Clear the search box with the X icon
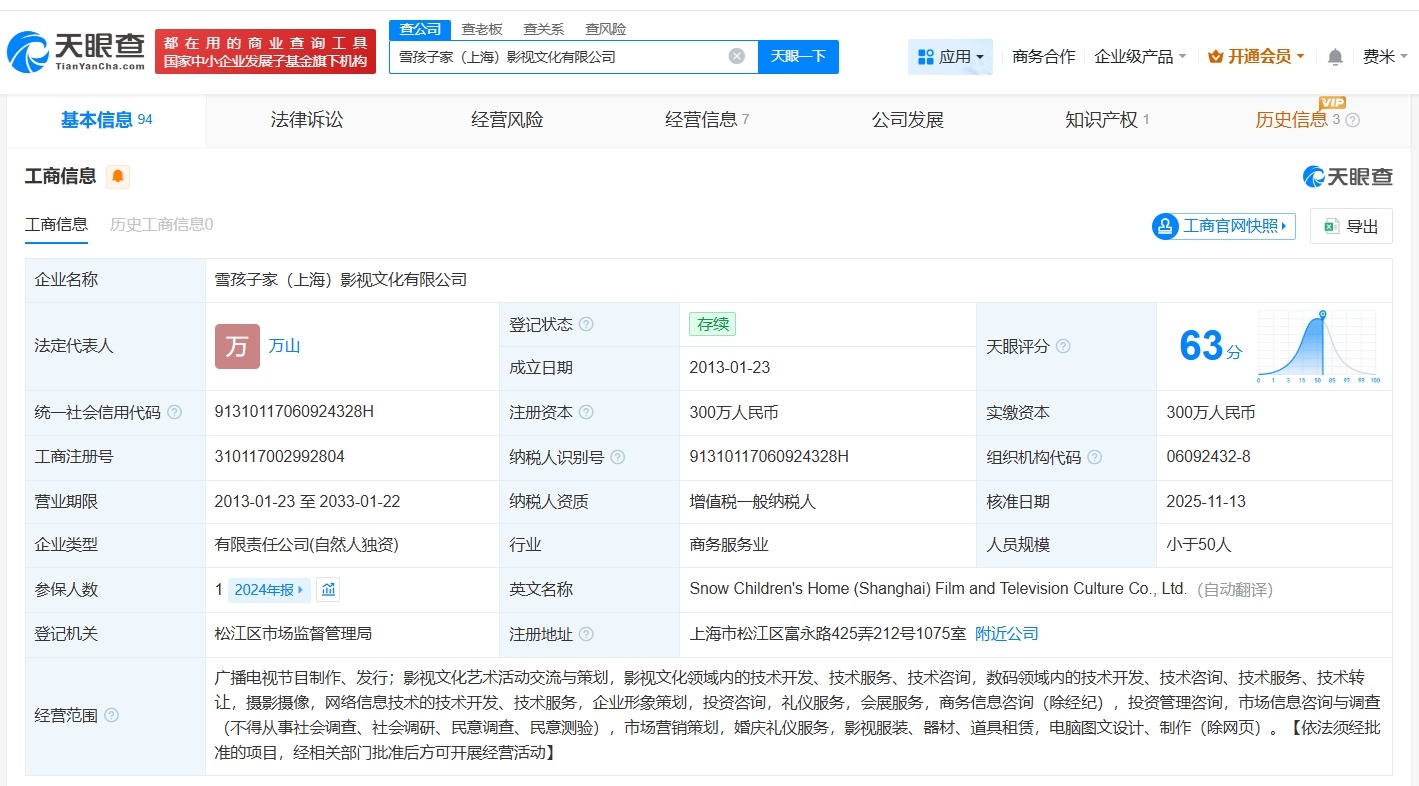This screenshot has width=1419, height=786. [x=737, y=56]
